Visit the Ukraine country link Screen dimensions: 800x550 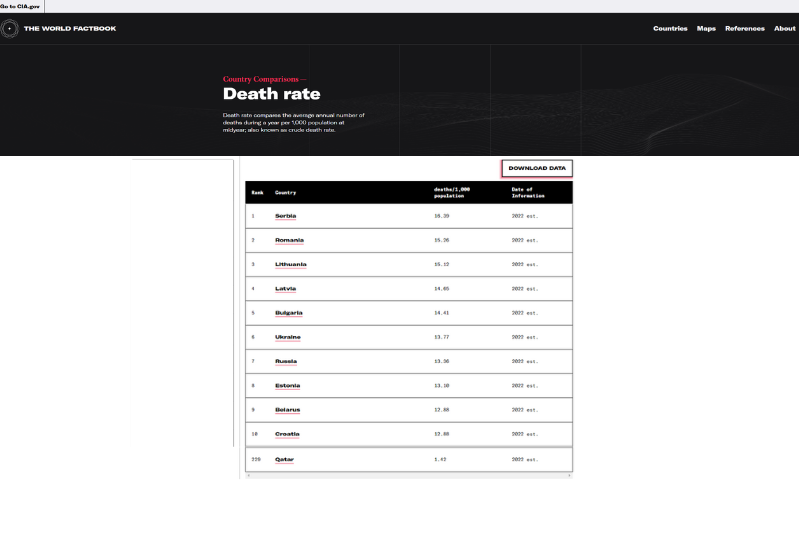tap(288, 337)
